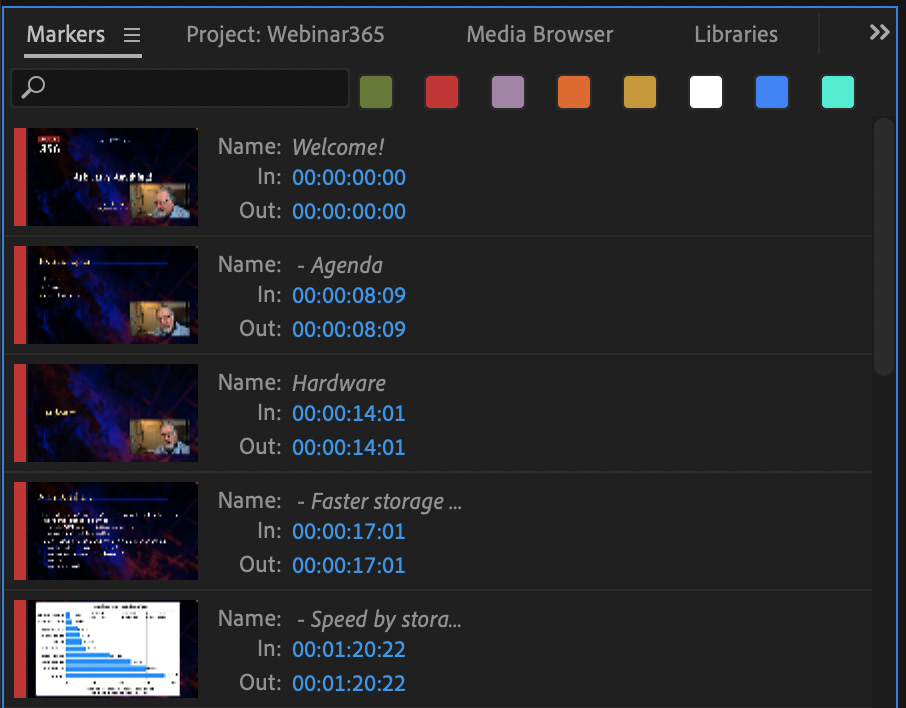Viewport: 906px width, 708px height.
Task: Click the Agenda marker In timecode 00:00:08:09
Action: pyautogui.click(x=349, y=296)
